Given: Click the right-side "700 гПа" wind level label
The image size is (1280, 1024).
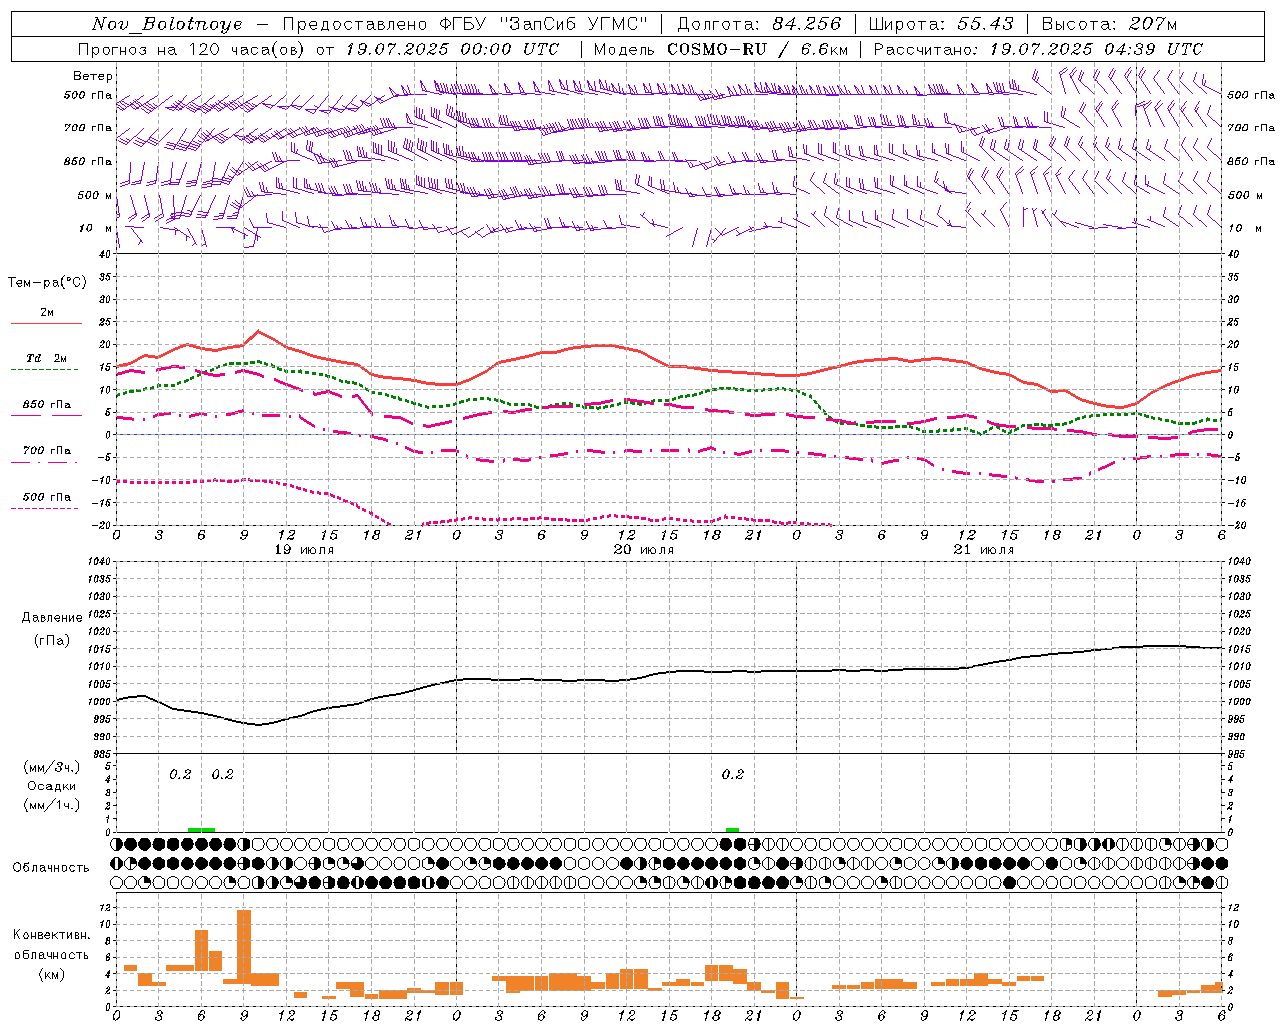Looking at the screenshot, I should click(x=1251, y=128).
